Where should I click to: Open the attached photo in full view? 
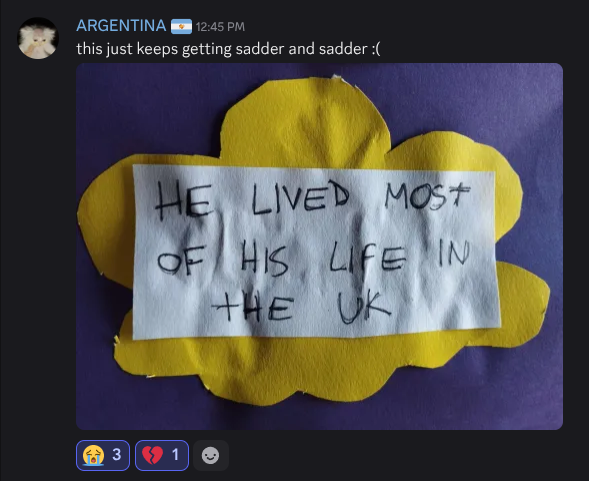(x=319, y=247)
